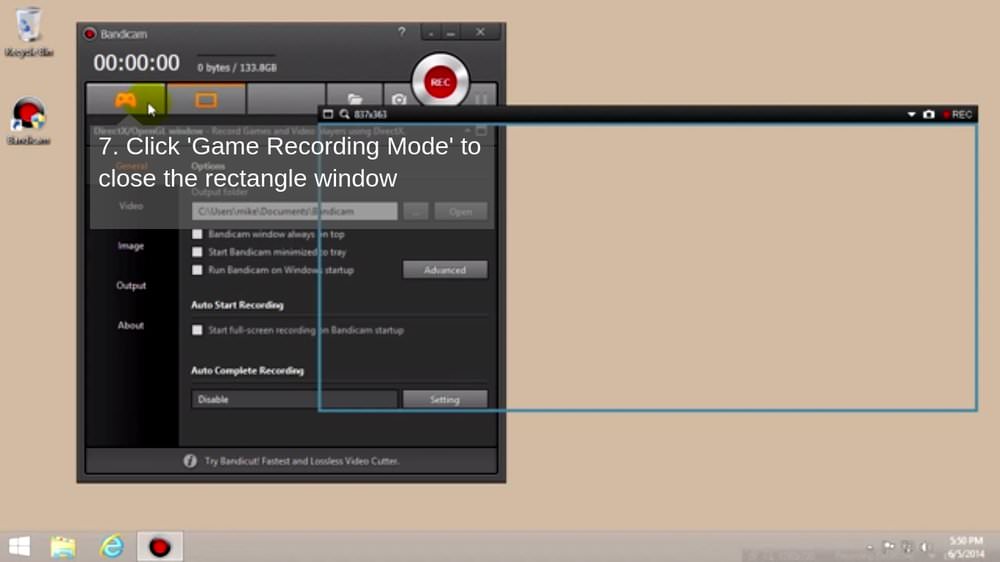
Task: Switch to the Output tab
Action: tap(131, 285)
